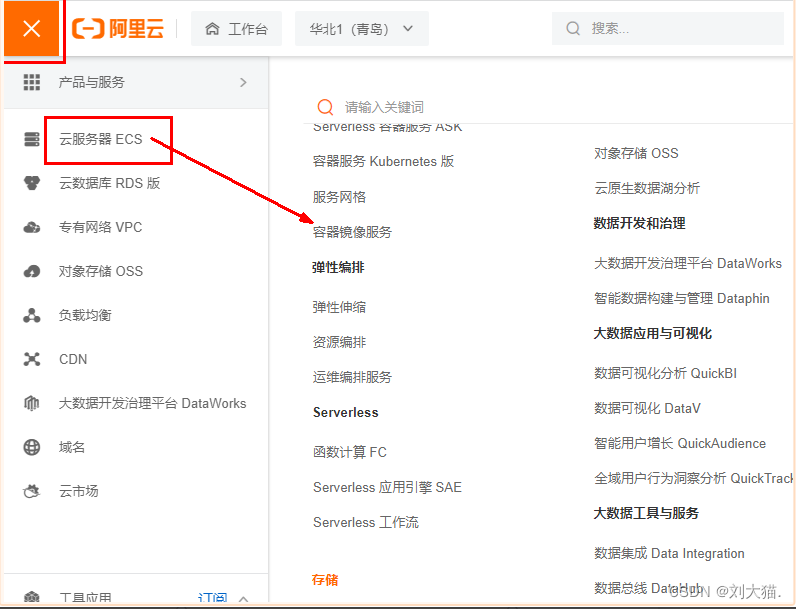Open 产品与服务 menu entry
The width and height of the screenshot is (796, 609).
[136, 82]
